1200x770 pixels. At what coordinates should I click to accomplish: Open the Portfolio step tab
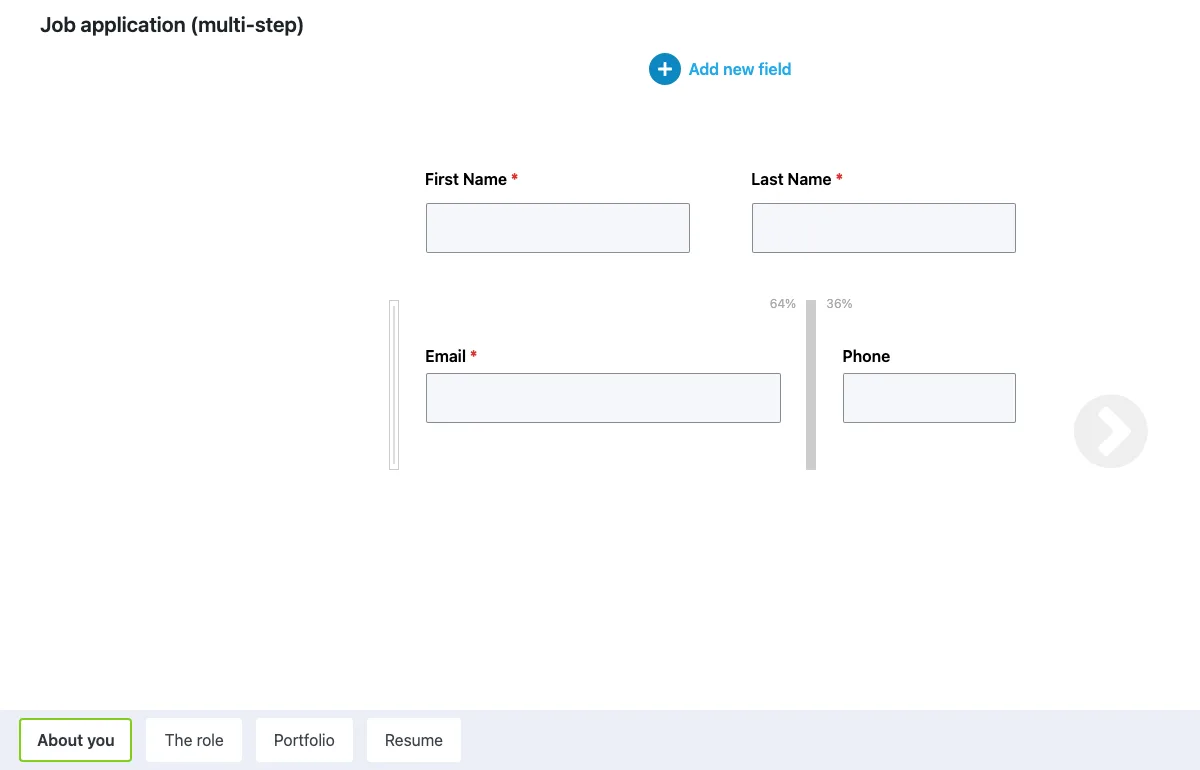(304, 740)
